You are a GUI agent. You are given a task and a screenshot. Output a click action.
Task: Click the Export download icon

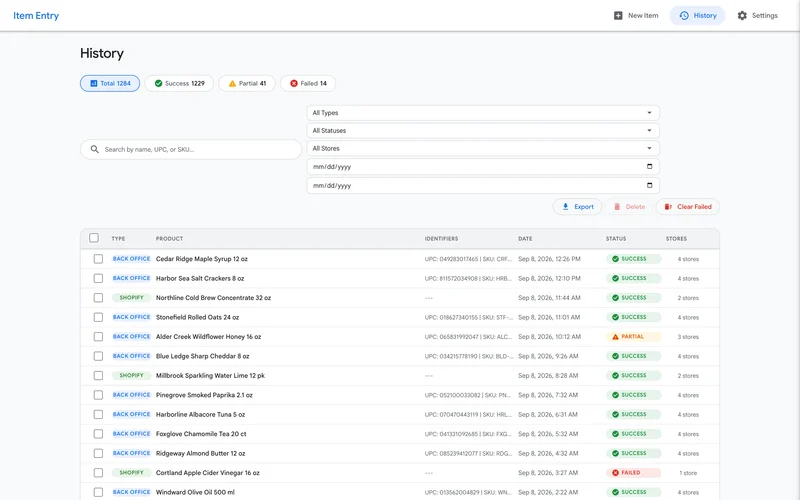(x=565, y=207)
